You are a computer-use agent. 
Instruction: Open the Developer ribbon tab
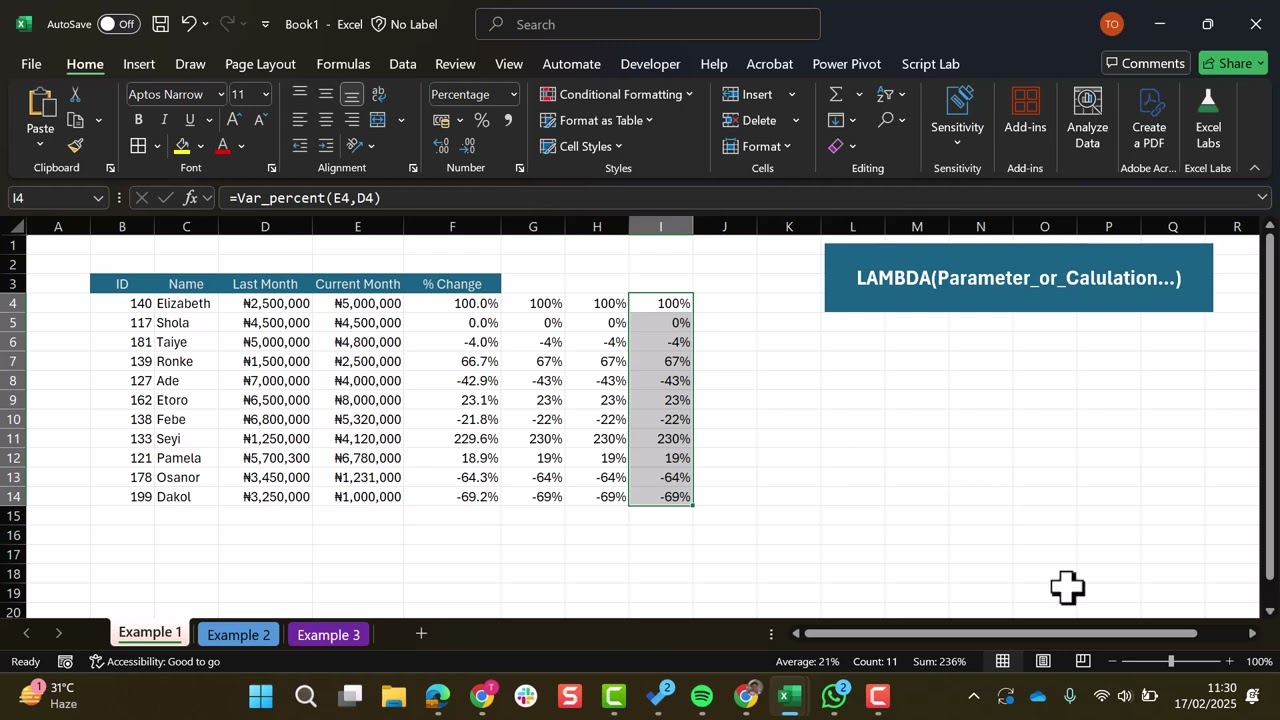coord(650,64)
